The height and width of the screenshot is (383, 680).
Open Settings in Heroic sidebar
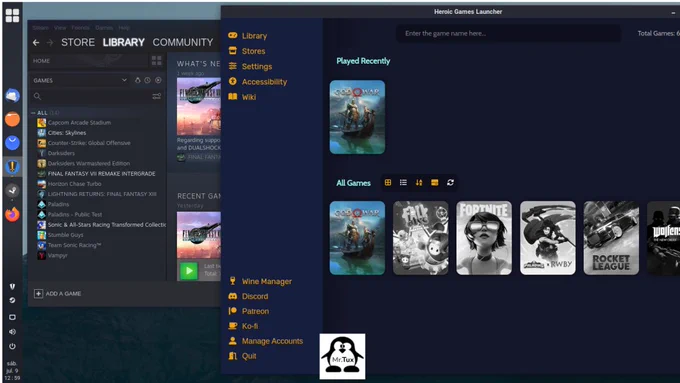click(250, 66)
